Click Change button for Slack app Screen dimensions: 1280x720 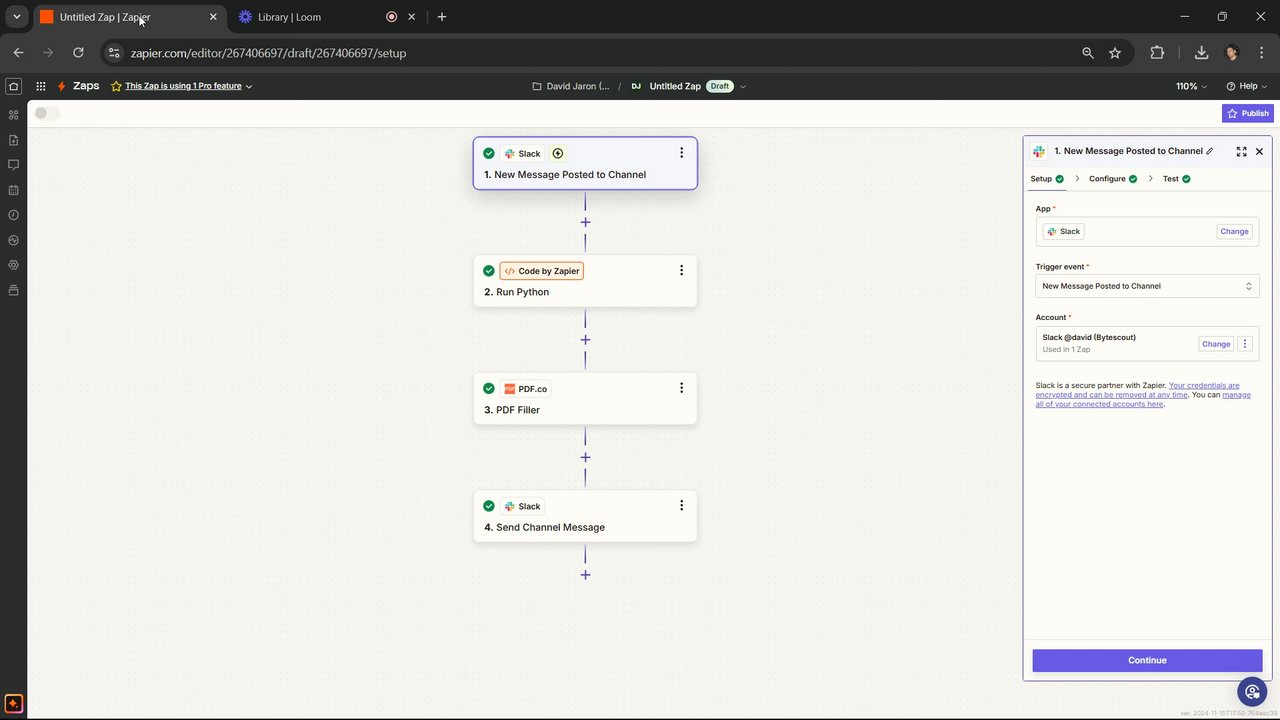pyautogui.click(x=1234, y=231)
